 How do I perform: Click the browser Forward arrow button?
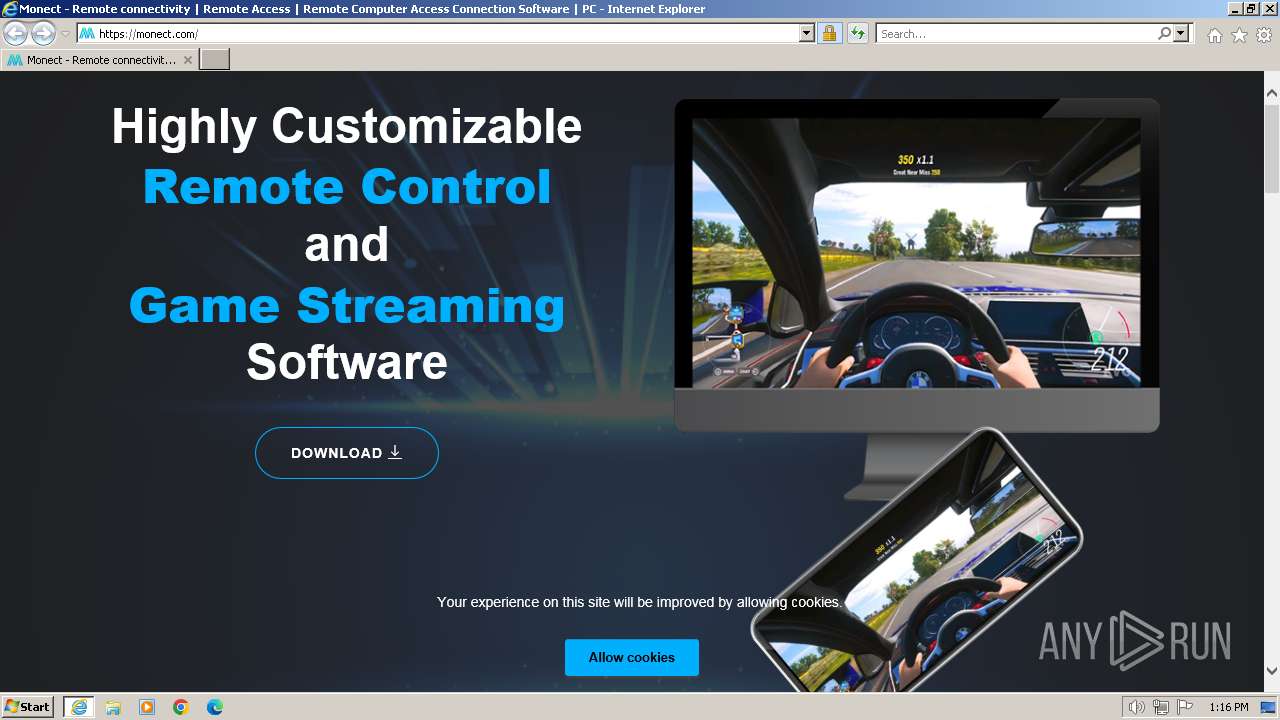(x=43, y=34)
